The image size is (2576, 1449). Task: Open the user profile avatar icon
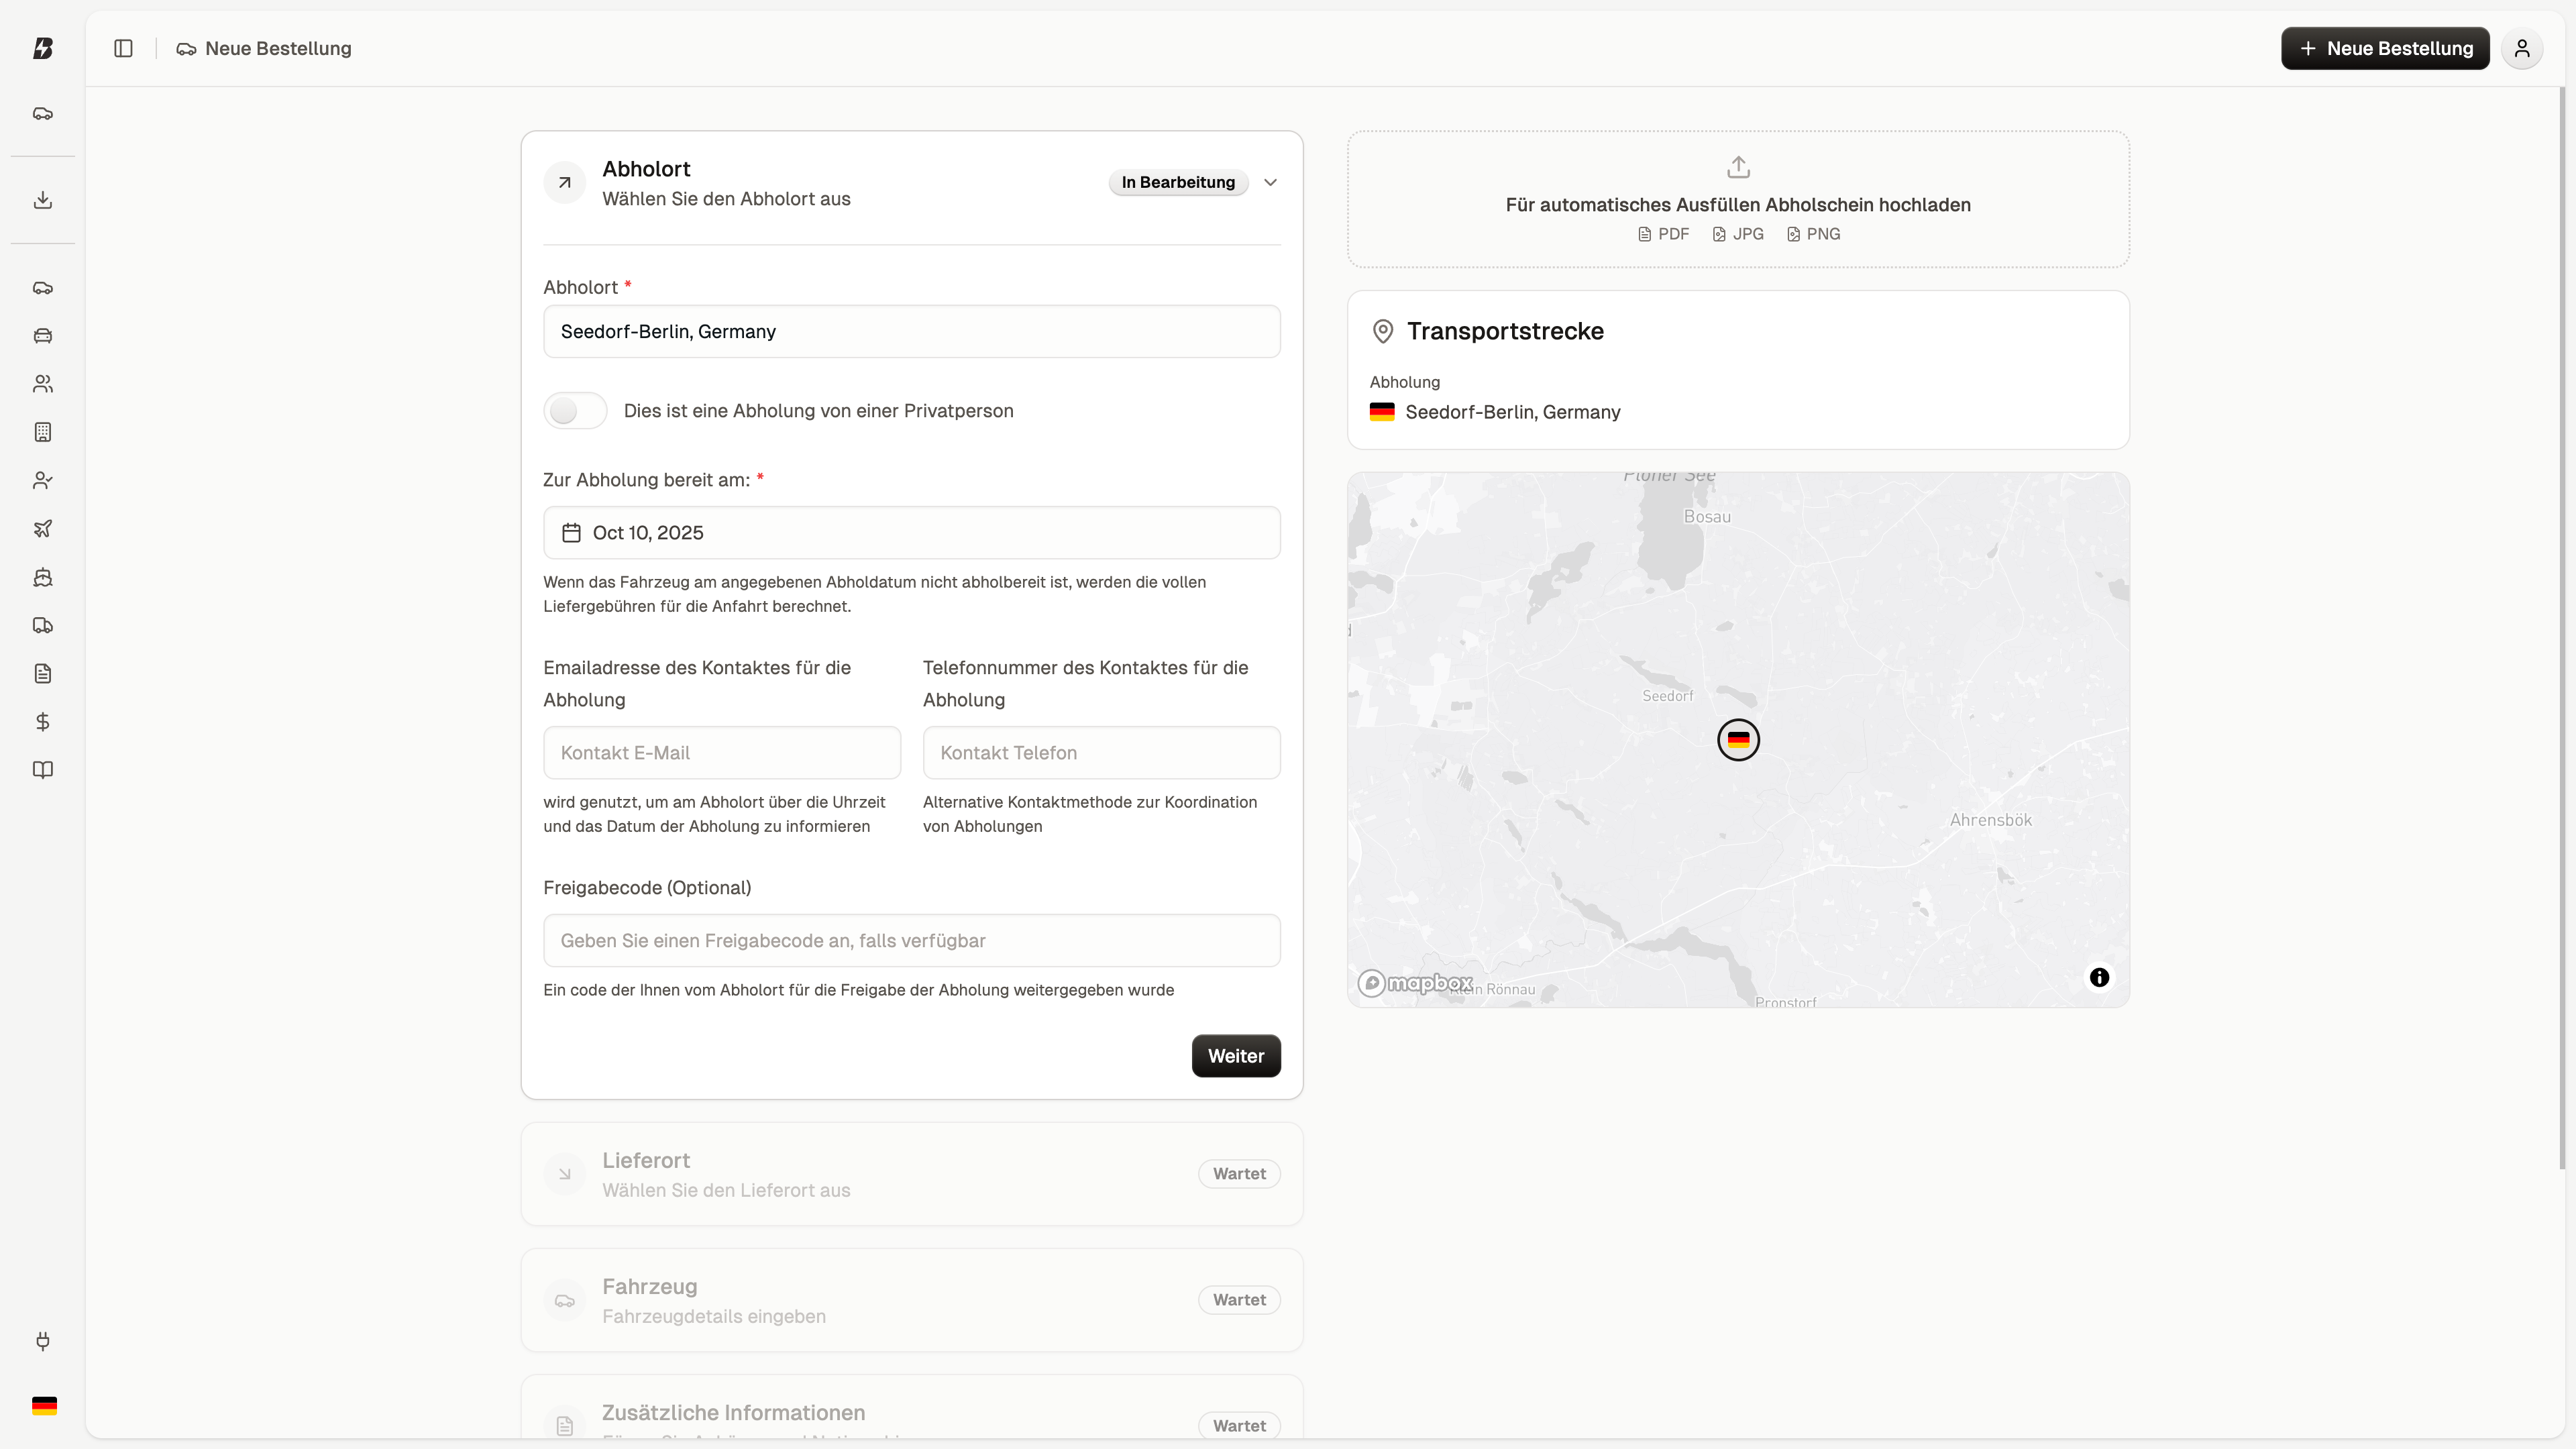tap(2521, 48)
